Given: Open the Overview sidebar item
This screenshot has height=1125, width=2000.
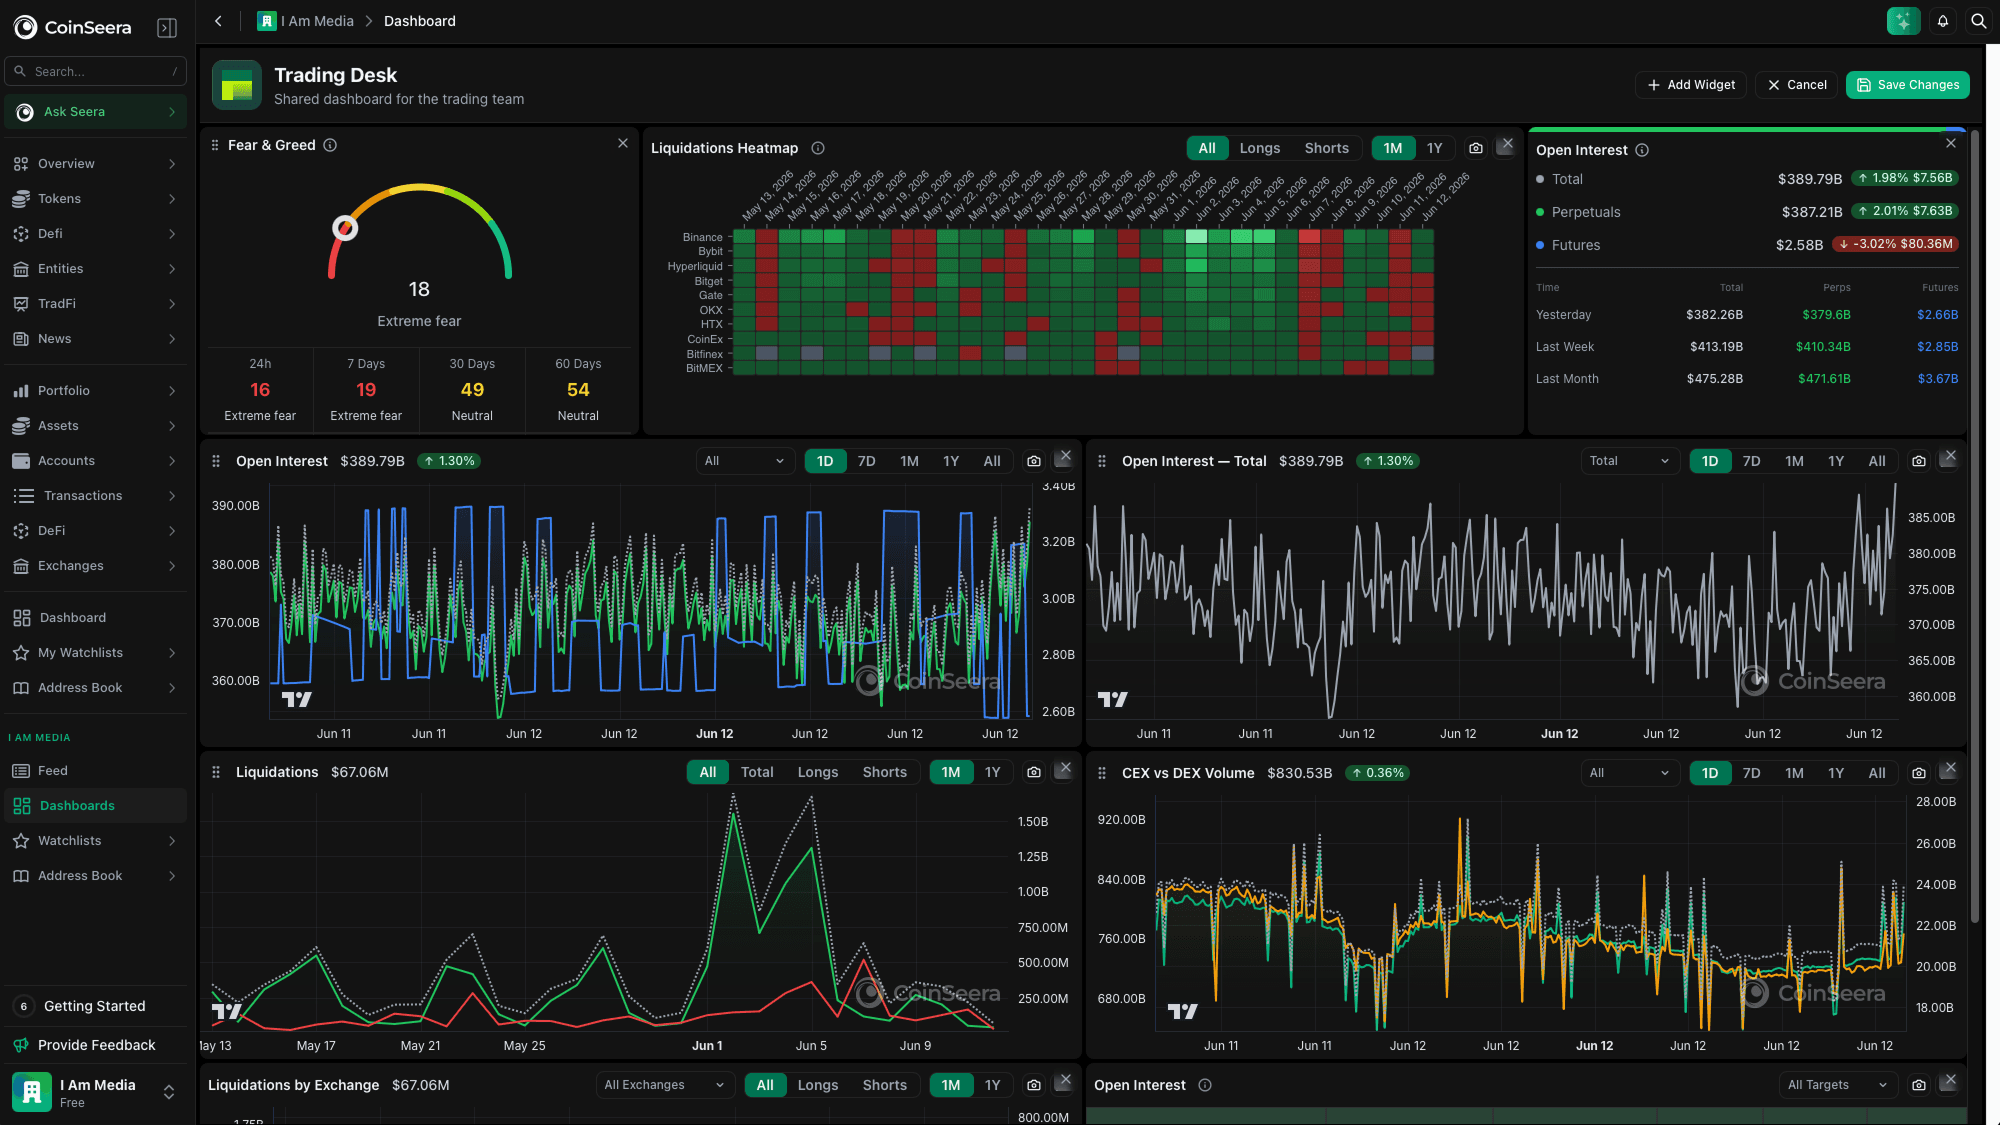Looking at the screenshot, I should (95, 164).
